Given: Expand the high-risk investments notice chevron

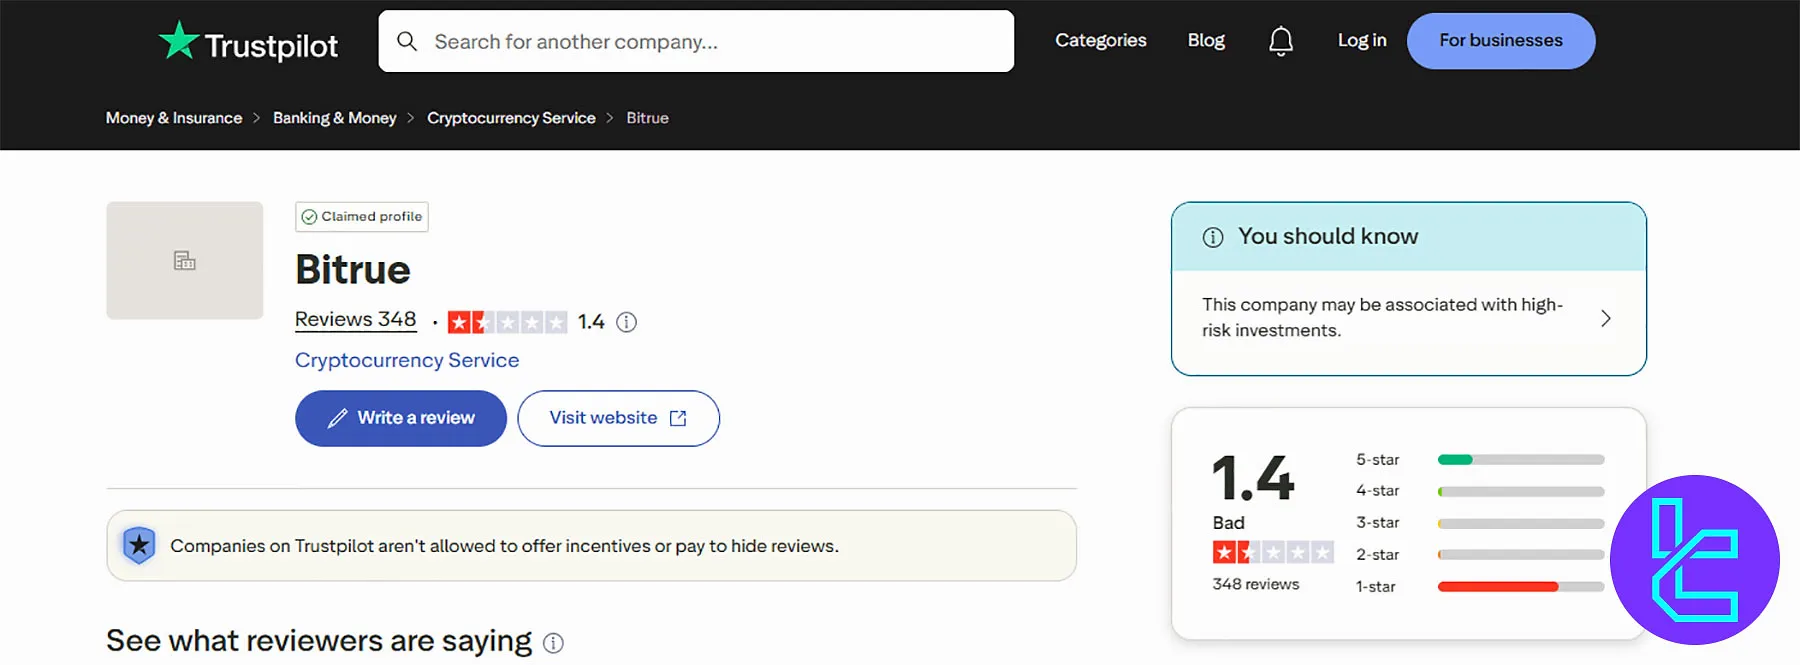Looking at the screenshot, I should (x=1605, y=318).
